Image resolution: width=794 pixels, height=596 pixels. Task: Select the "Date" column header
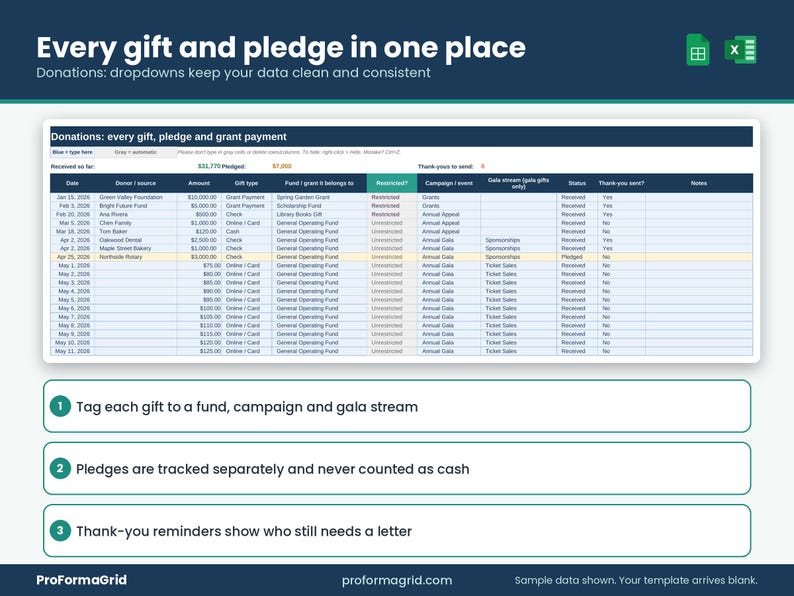tap(72, 183)
